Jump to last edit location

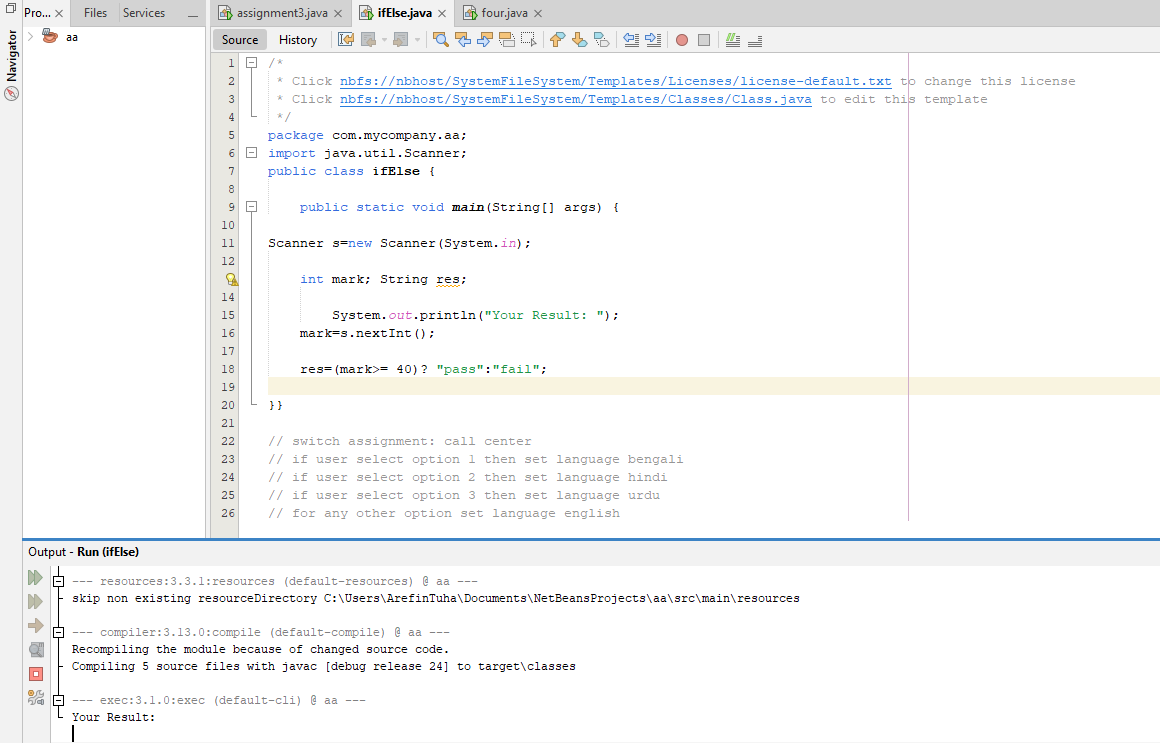click(345, 39)
